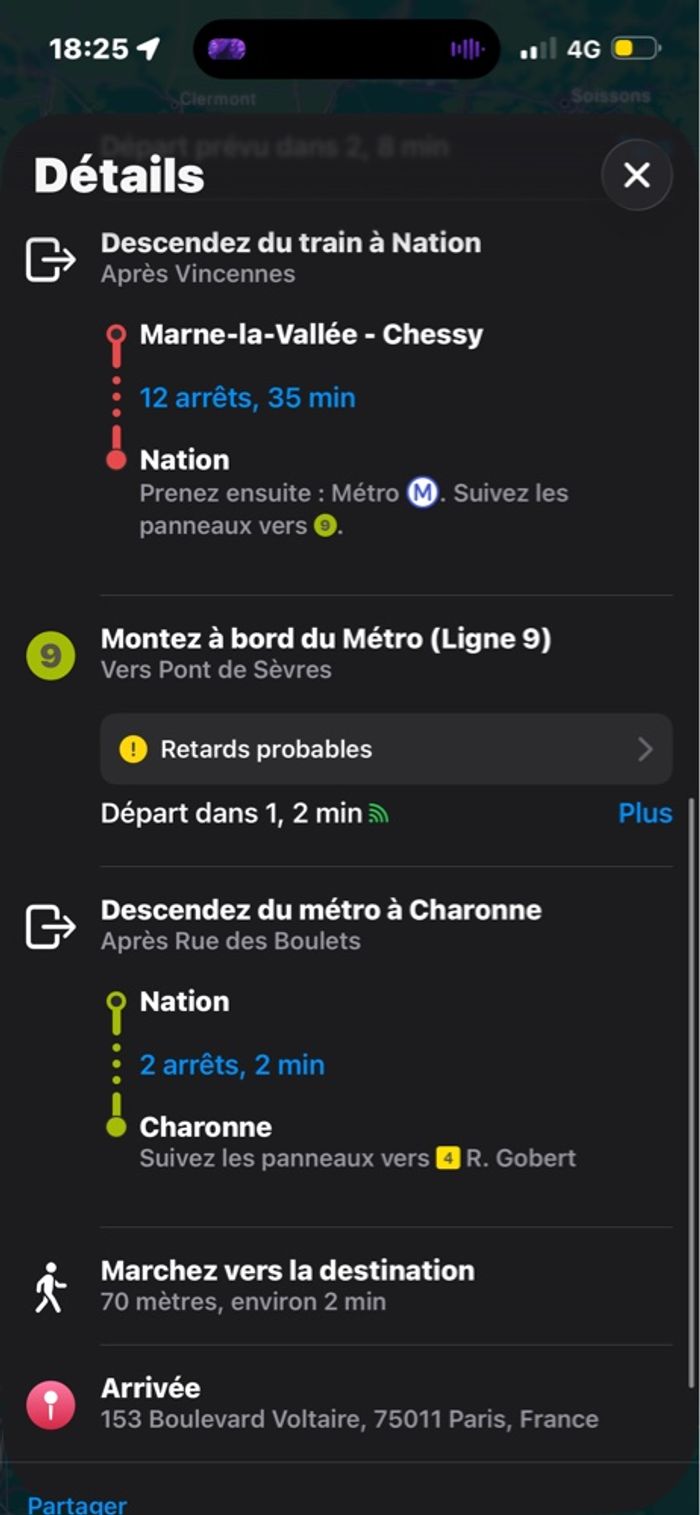The width and height of the screenshot is (700, 1515).
Task: Select the Montez à bord du Métro step
Action: (326, 639)
